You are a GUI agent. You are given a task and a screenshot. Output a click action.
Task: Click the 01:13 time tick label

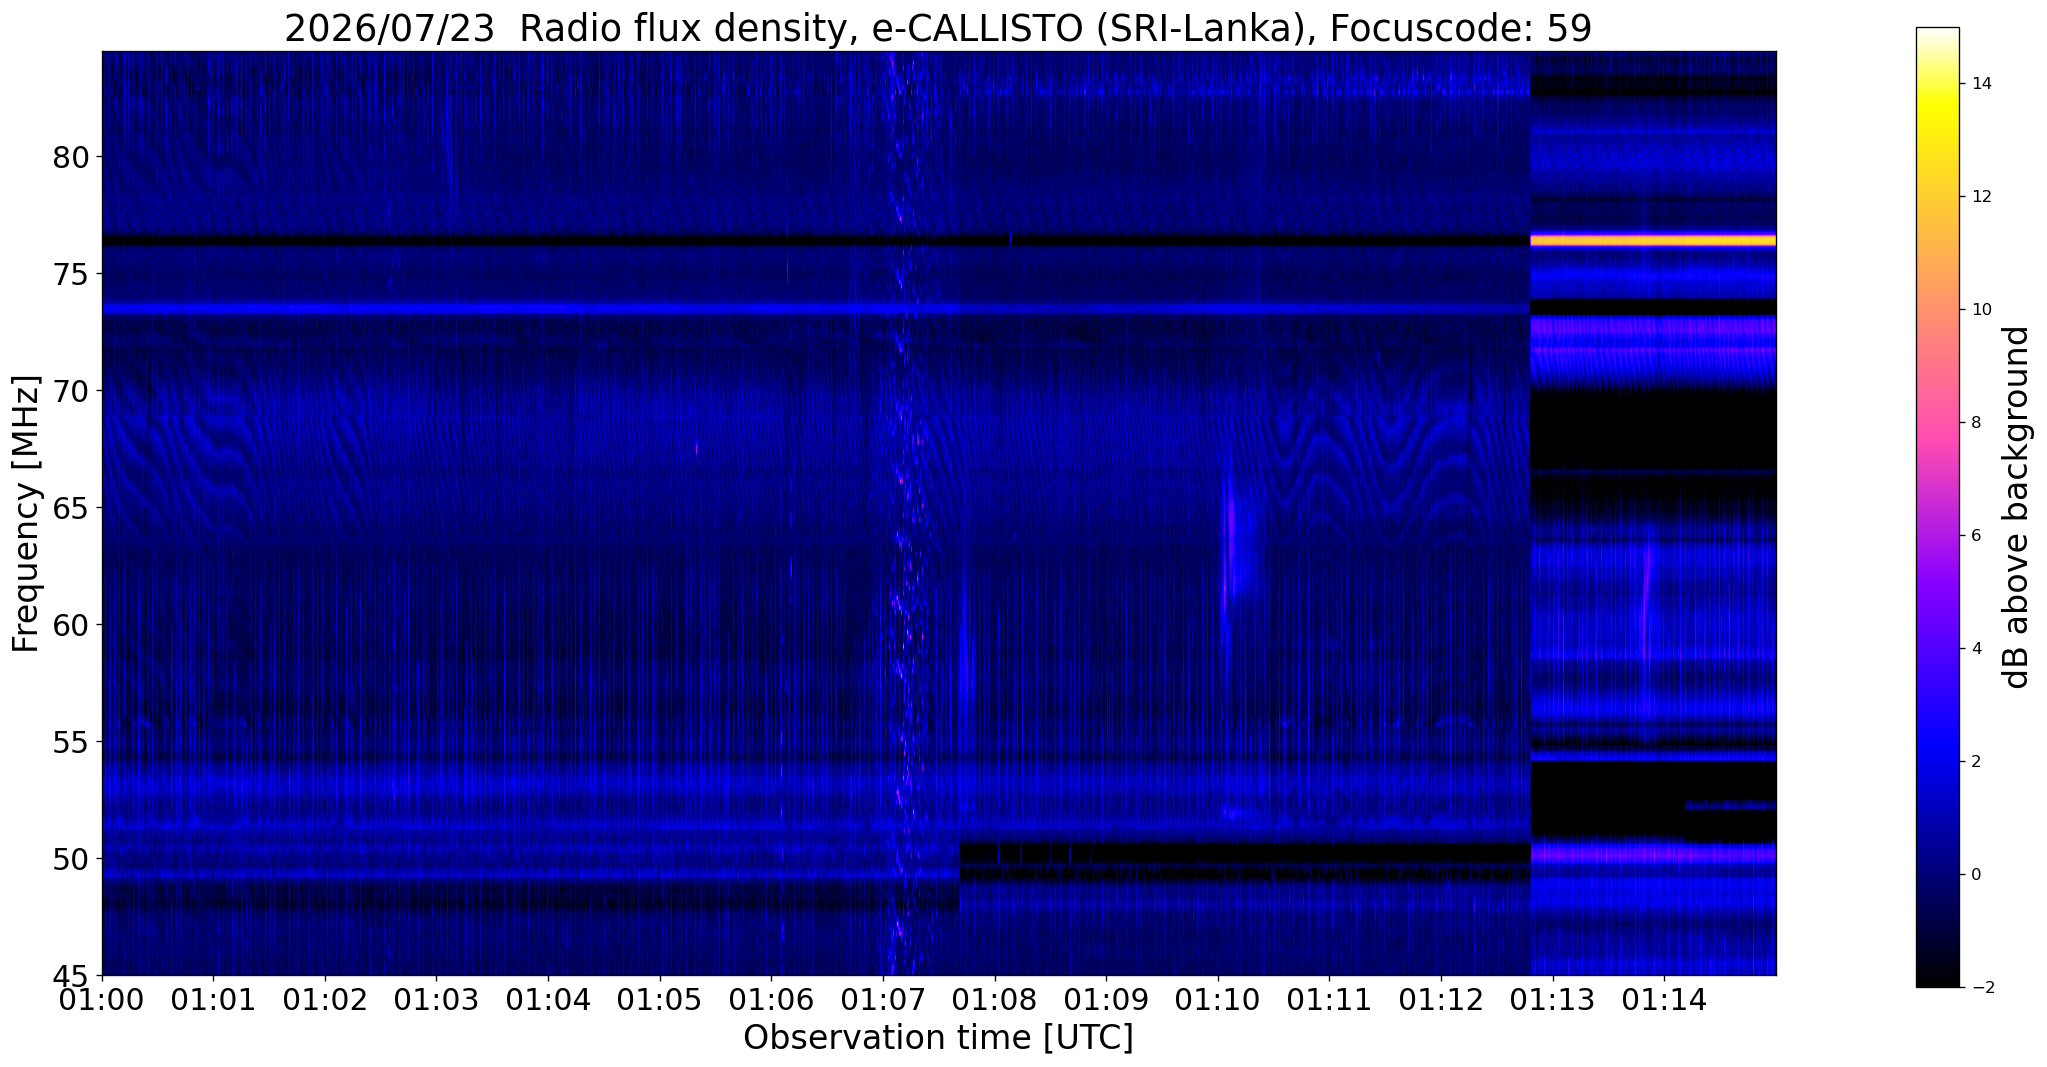[1552, 998]
